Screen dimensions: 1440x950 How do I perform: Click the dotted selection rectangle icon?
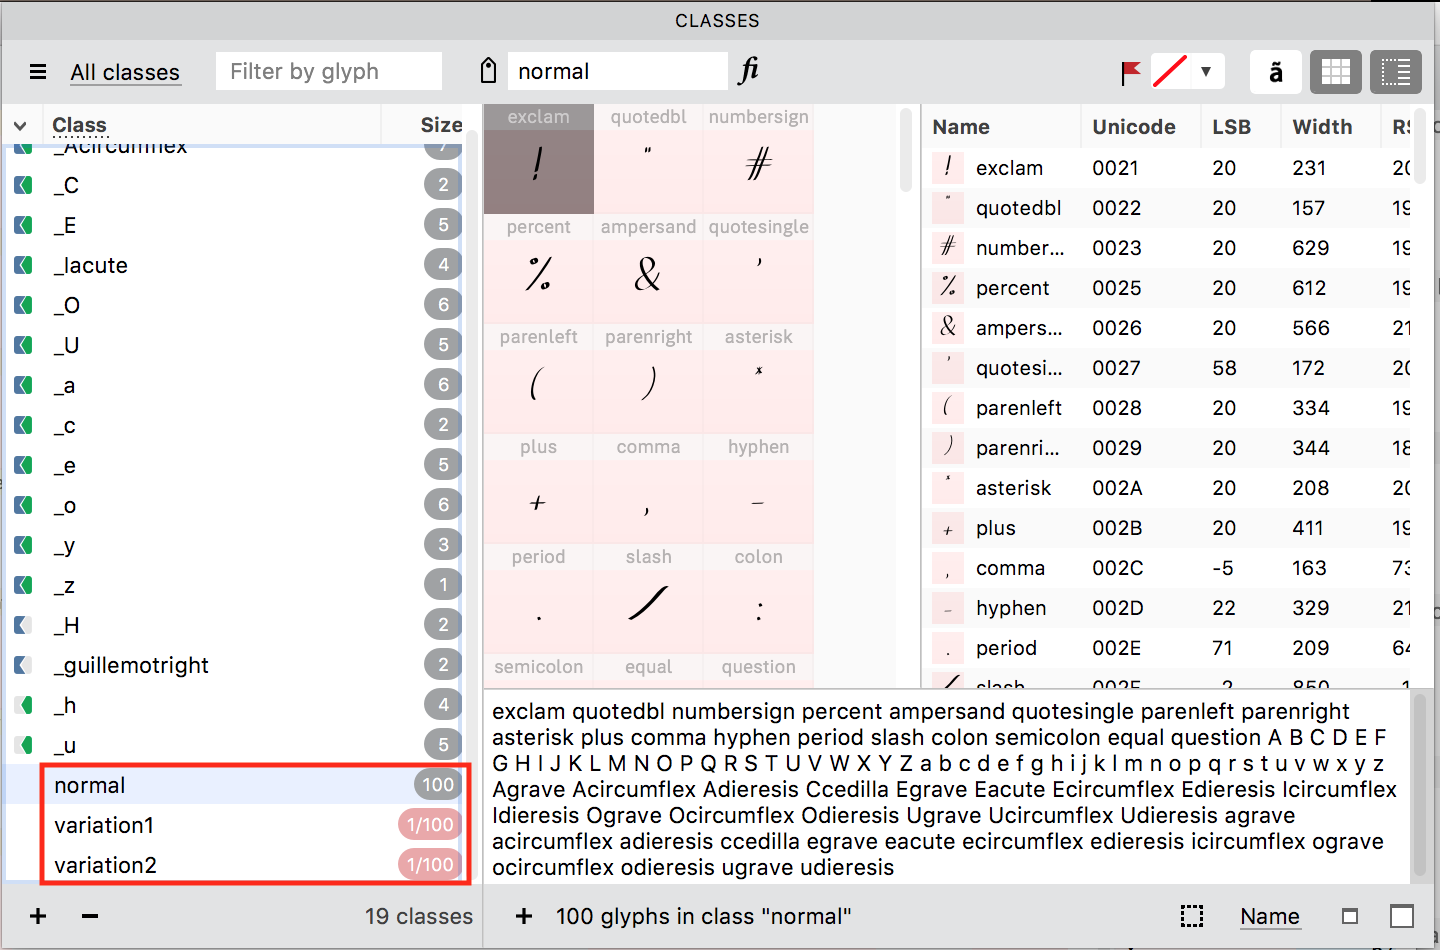[x=1191, y=916]
